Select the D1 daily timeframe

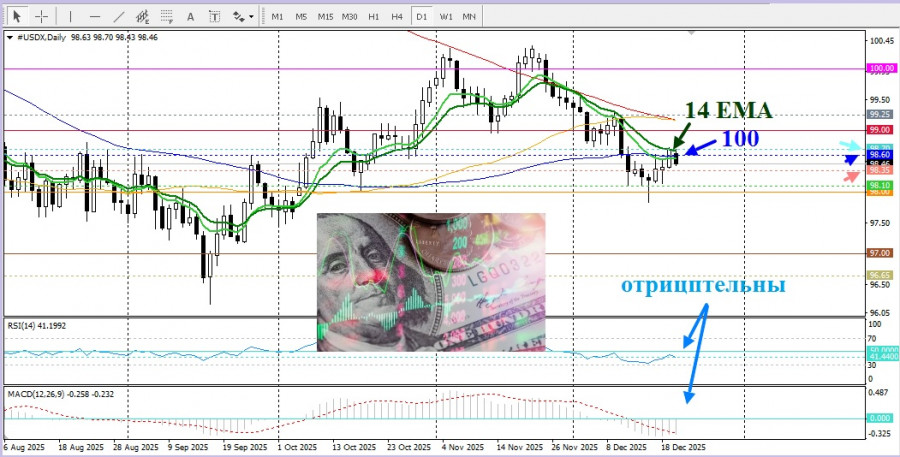[x=421, y=17]
